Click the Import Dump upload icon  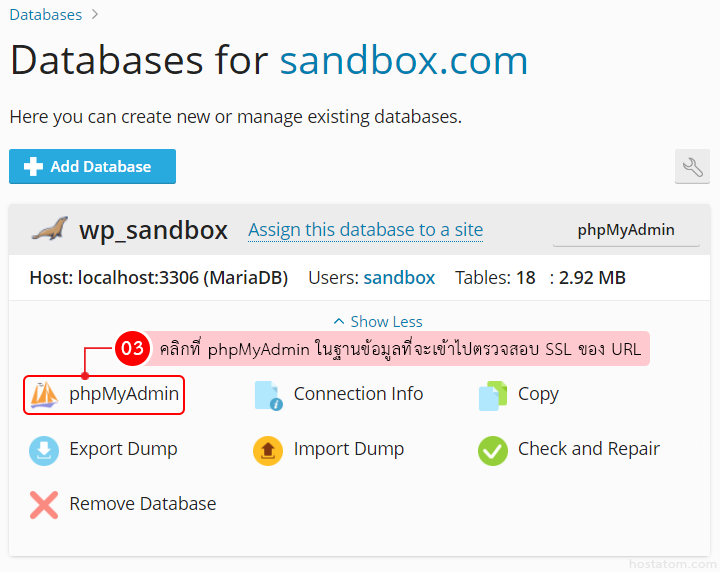click(268, 450)
